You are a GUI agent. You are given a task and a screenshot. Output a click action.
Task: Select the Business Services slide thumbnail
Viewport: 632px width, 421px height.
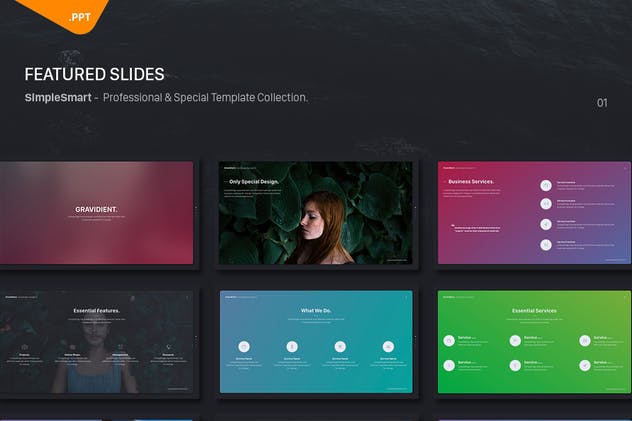[534, 212]
